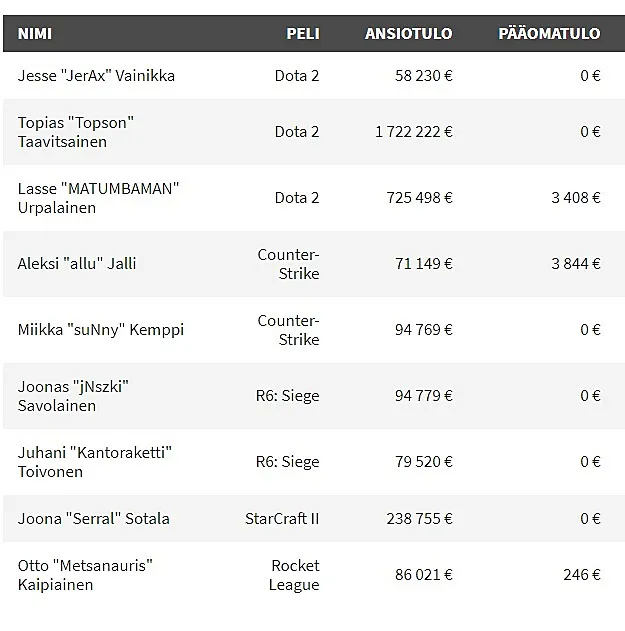The height and width of the screenshot is (631, 625).
Task: Click the Rocket League game cell
Action: 294,575
